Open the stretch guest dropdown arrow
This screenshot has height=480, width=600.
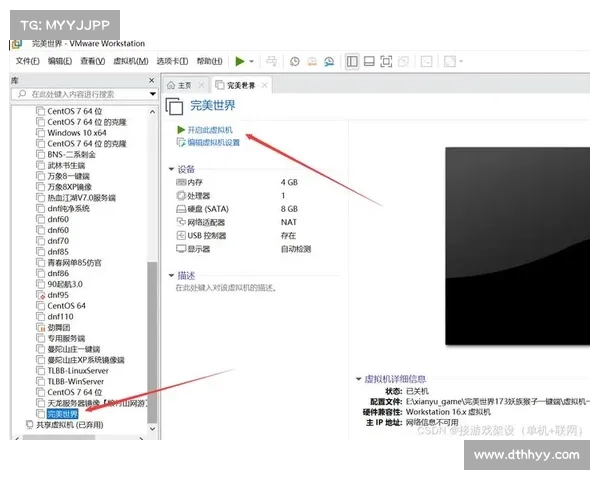click(x=461, y=61)
